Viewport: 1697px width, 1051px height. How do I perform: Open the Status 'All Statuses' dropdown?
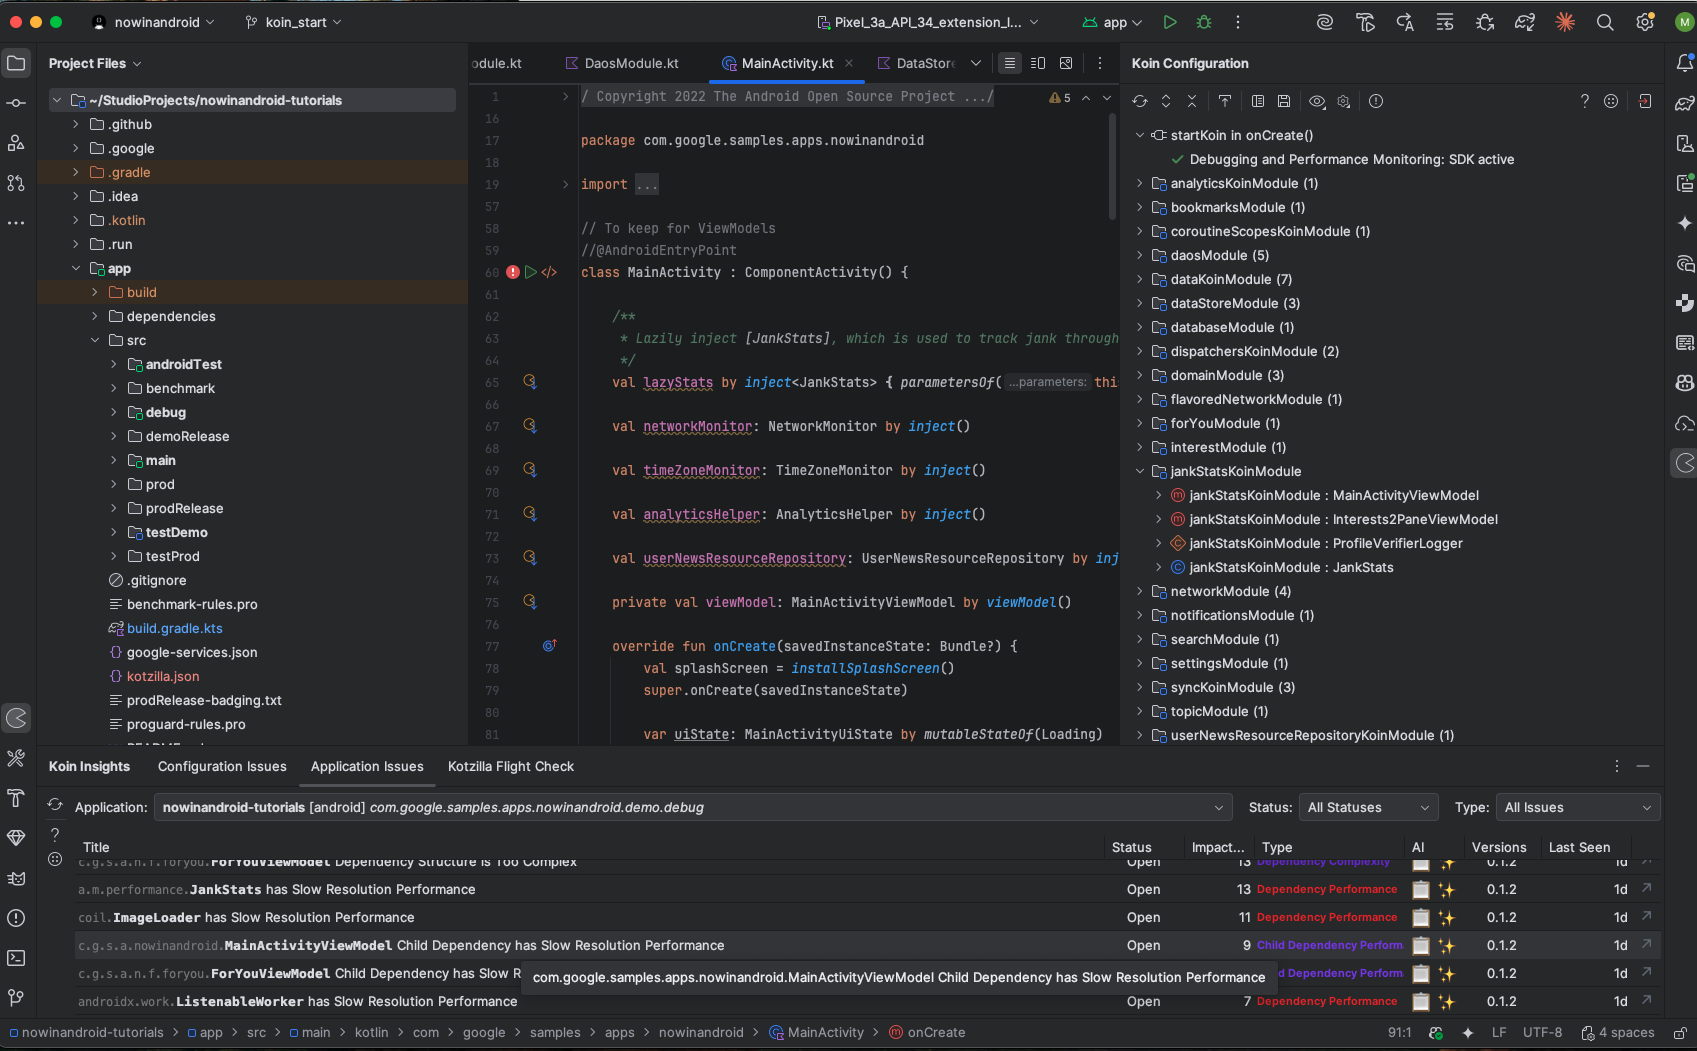coord(1367,807)
